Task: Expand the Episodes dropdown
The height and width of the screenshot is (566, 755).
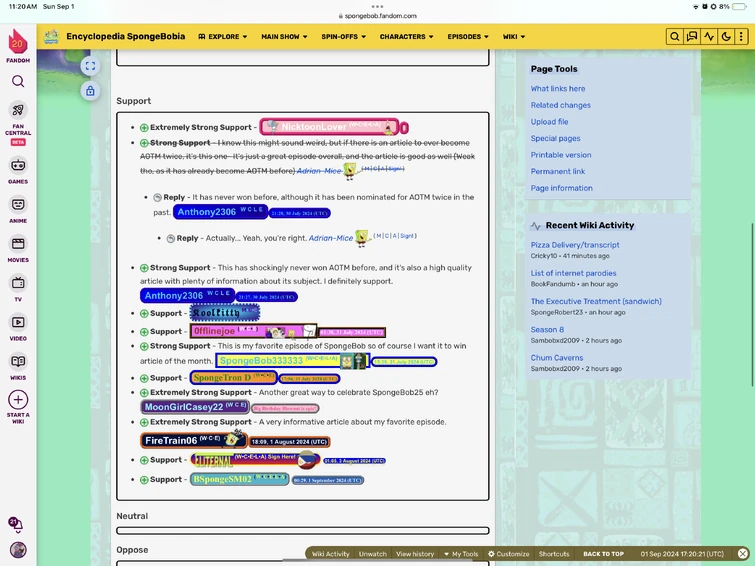Action: (x=468, y=37)
